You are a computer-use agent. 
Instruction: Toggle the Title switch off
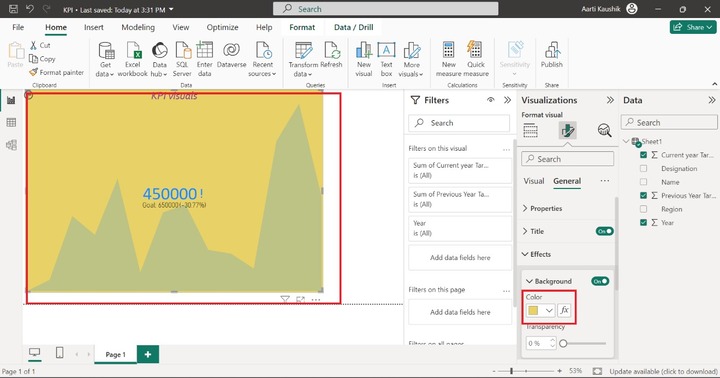click(x=604, y=231)
